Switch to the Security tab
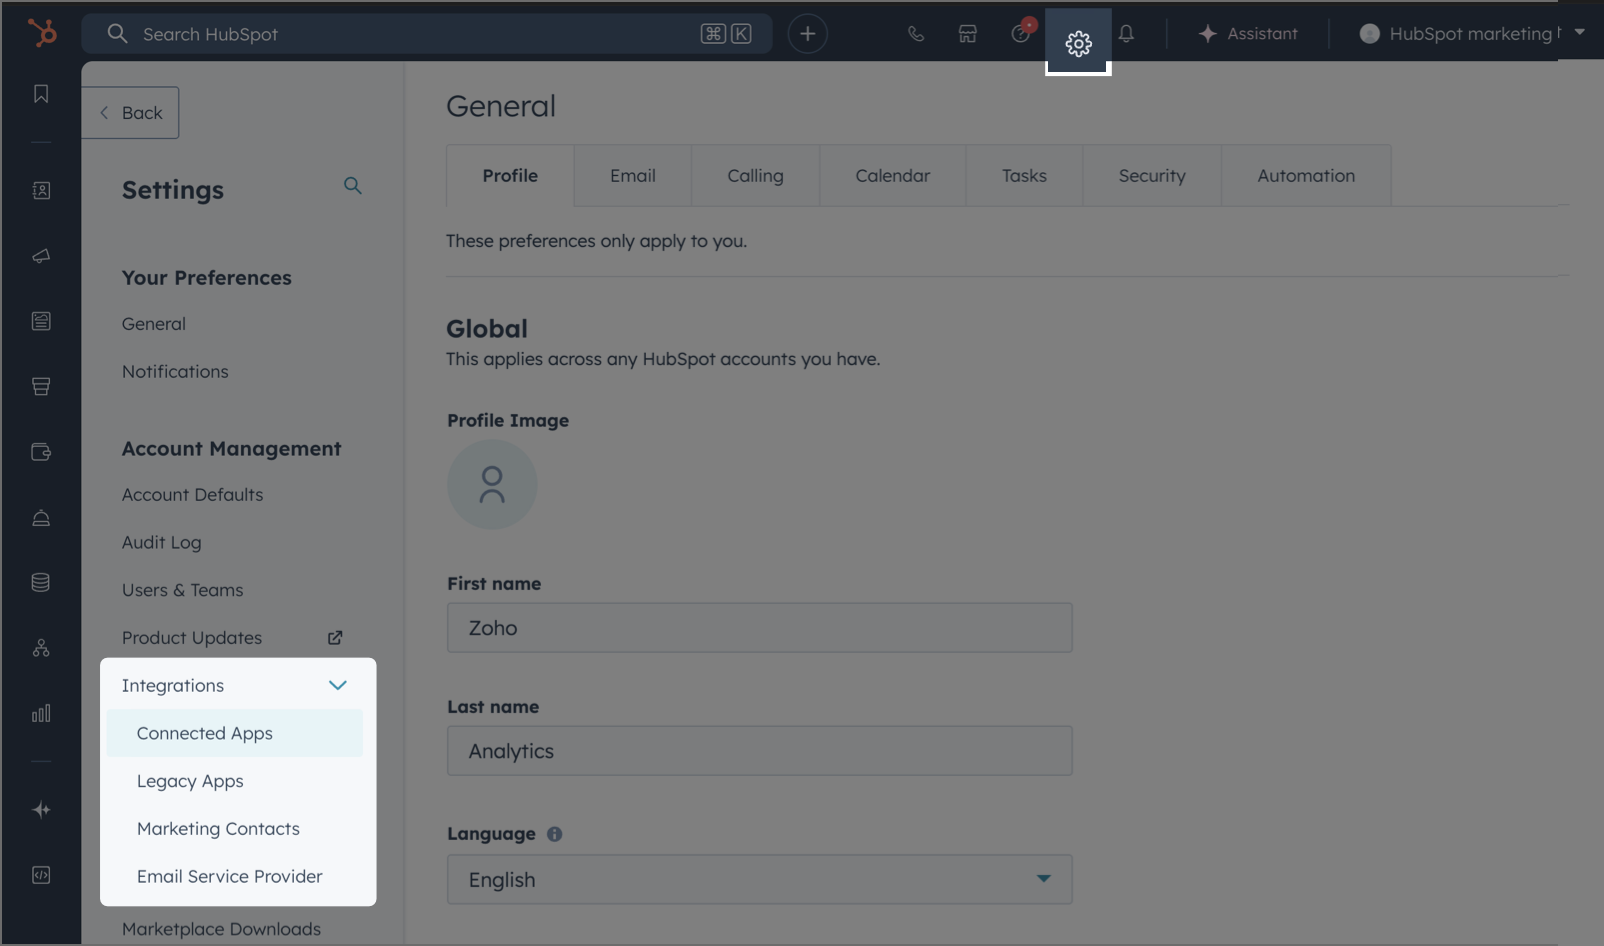Image resolution: width=1604 pixels, height=946 pixels. point(1152,176)
